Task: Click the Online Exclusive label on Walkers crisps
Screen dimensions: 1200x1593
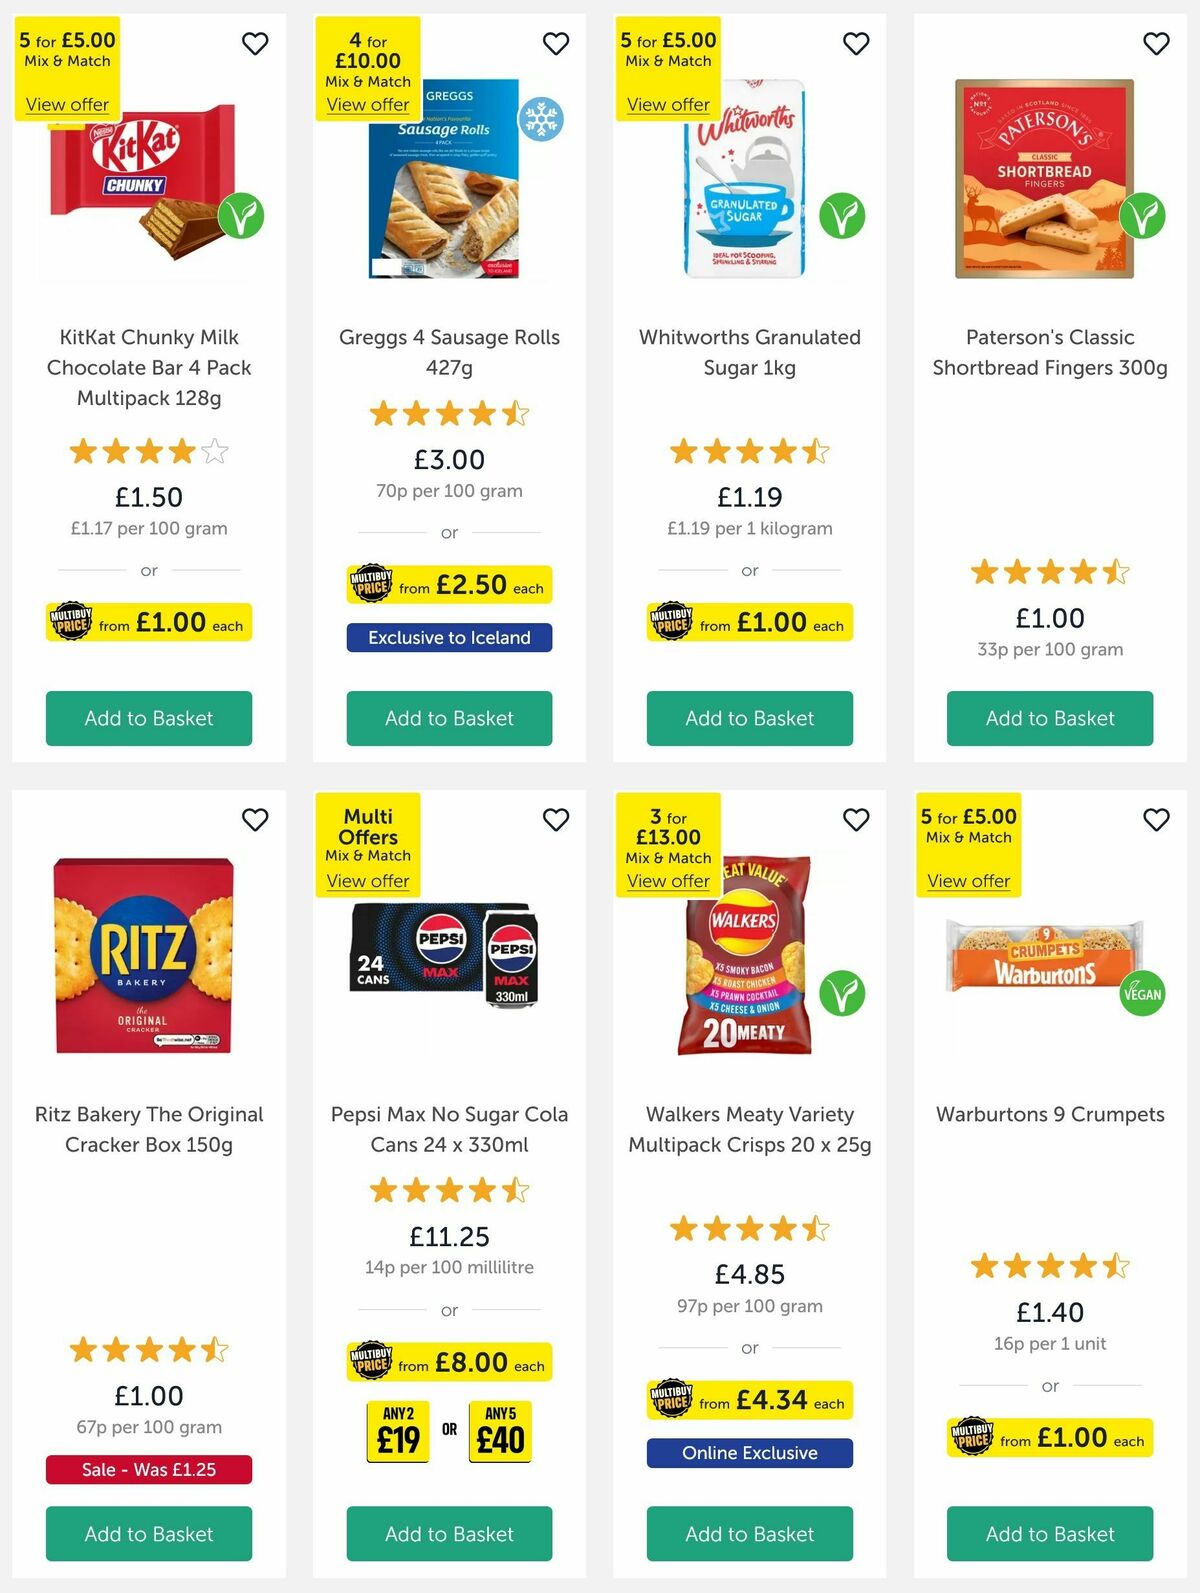Action: click(748, 1452)
